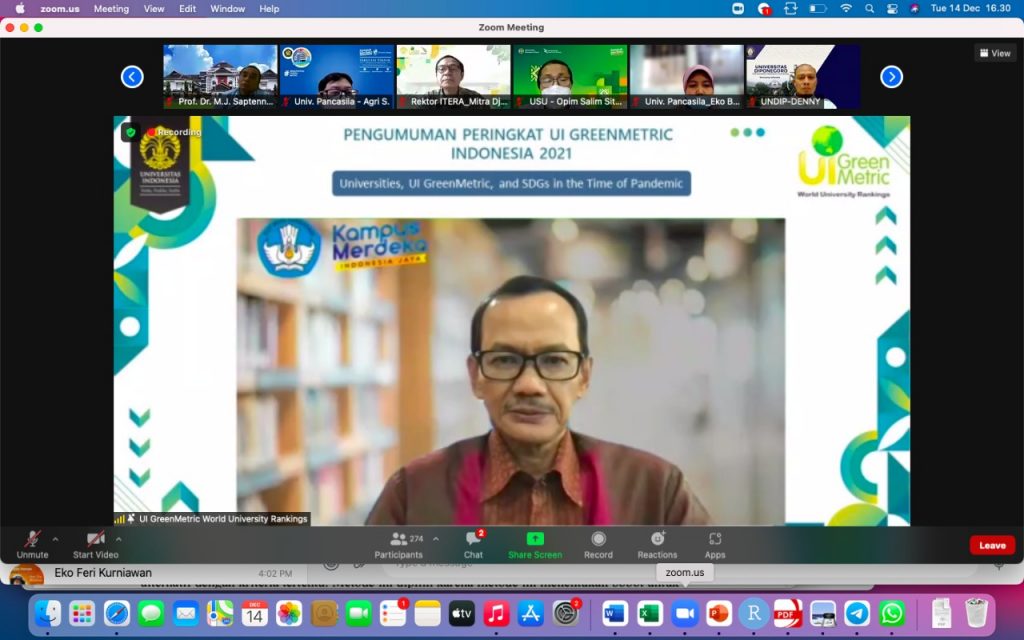
Task: Open Mail from the Dock
Action: tap(185, 613)
